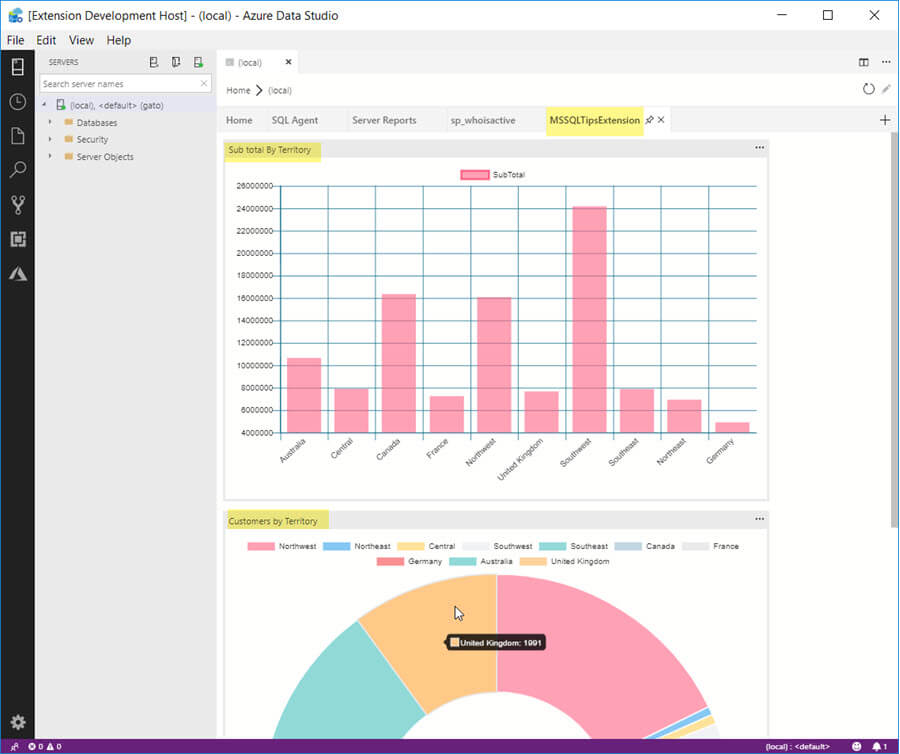Open the Search magnifier icon
The image size is (900, 754).
pos(18,170)
